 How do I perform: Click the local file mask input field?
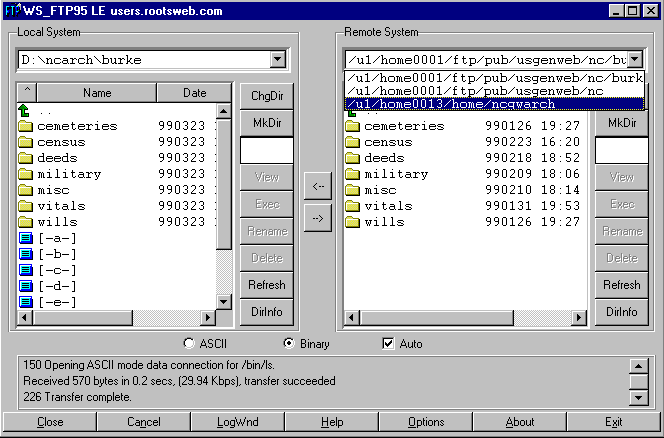(x=266, y=150)
